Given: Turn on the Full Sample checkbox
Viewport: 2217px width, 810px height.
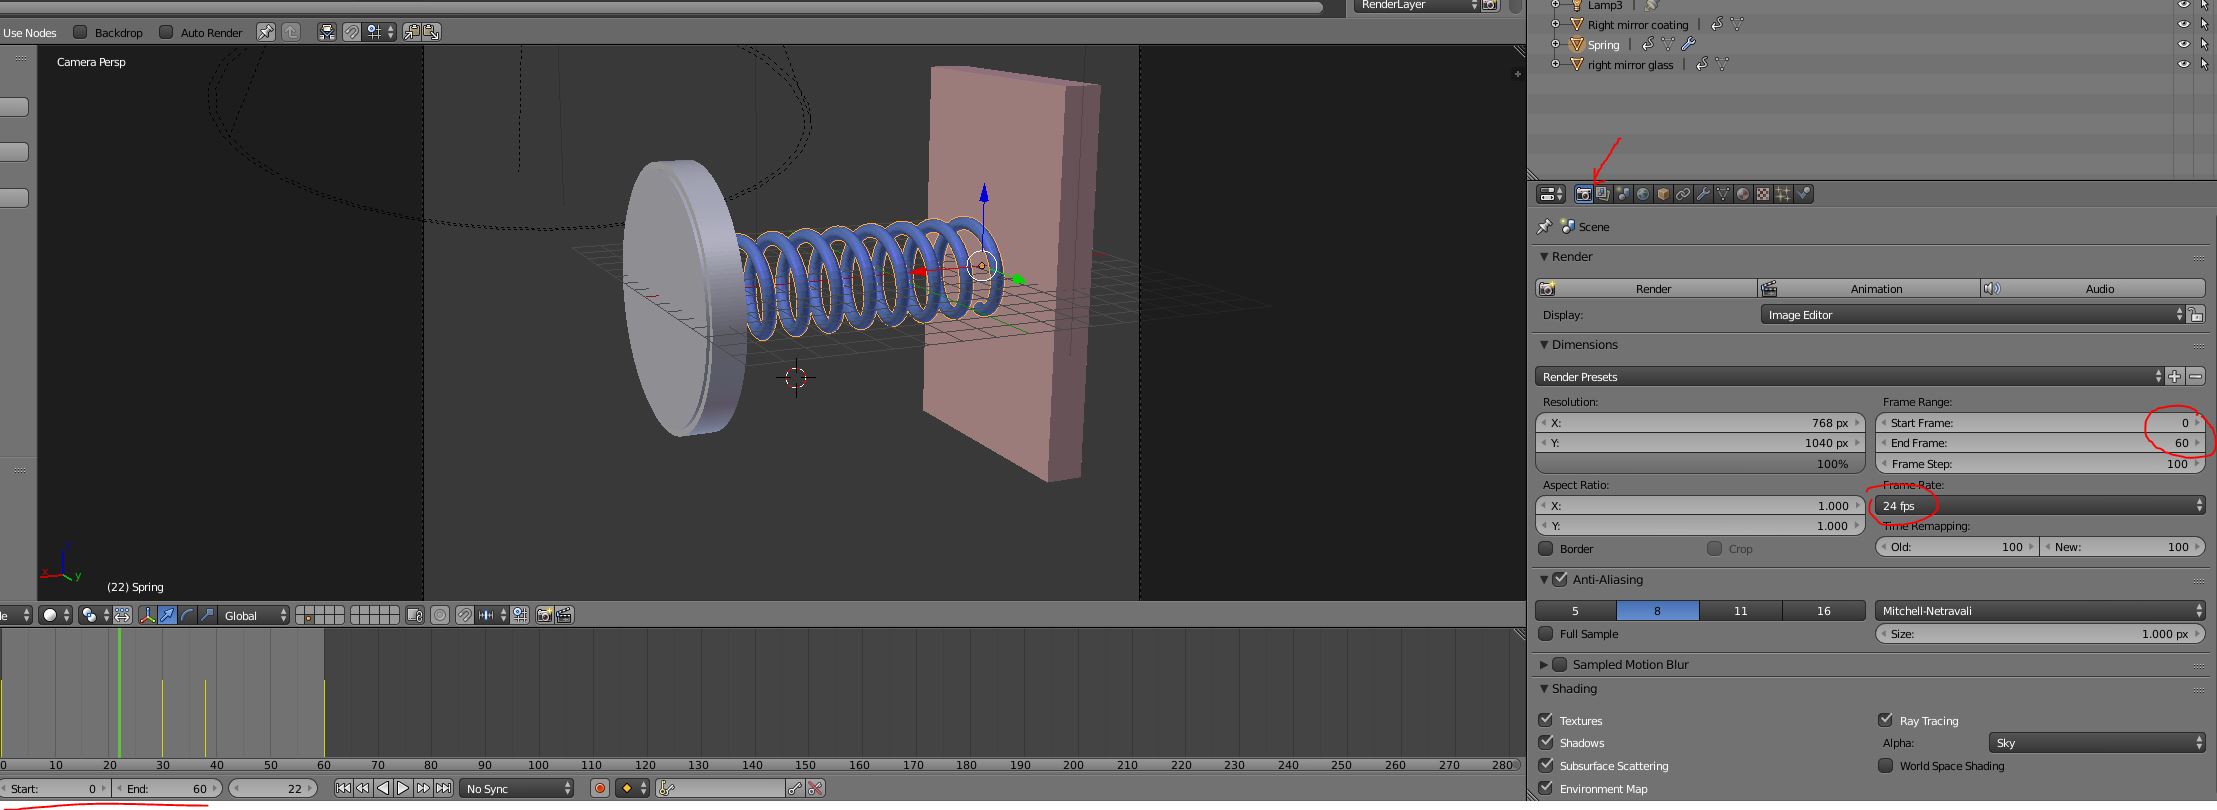Looking at the screenshot, I should (x=1546, y=633).
